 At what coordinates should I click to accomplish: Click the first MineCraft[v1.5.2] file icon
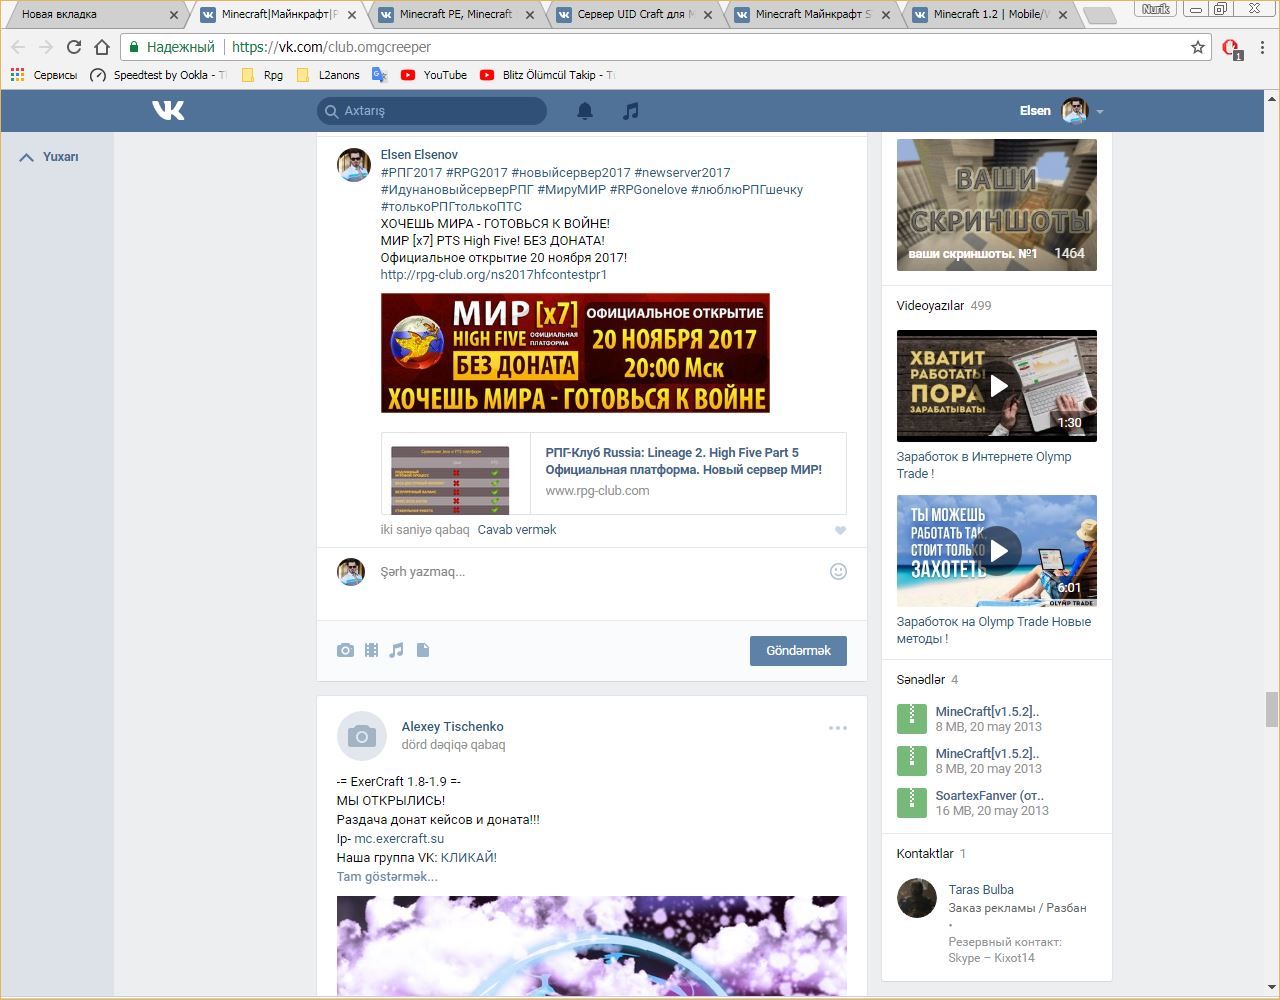[x=912, y=719]
